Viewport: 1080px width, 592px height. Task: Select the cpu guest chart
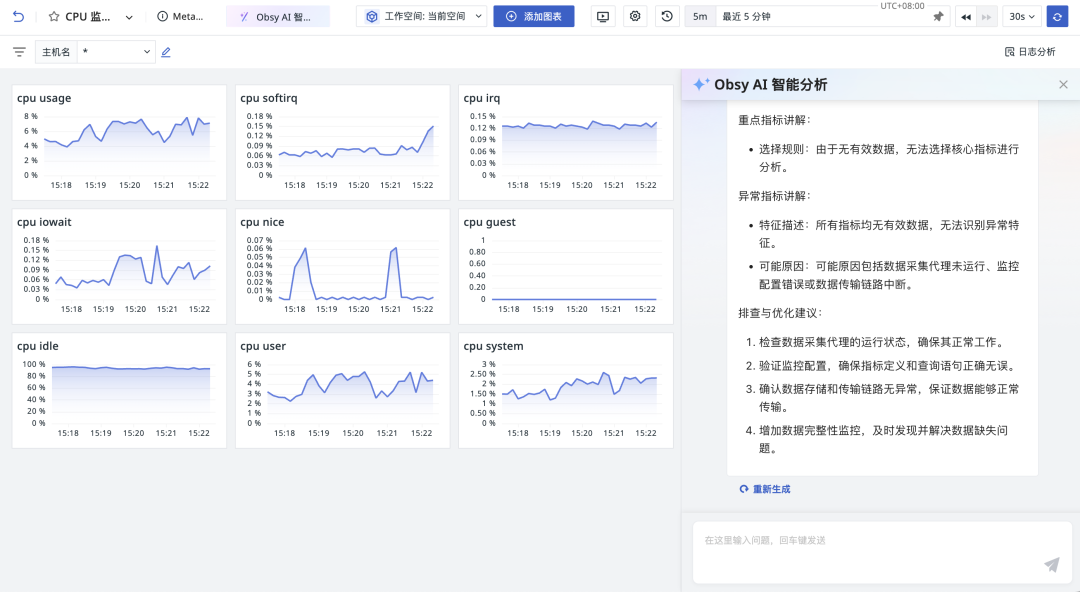coord(566,267)
